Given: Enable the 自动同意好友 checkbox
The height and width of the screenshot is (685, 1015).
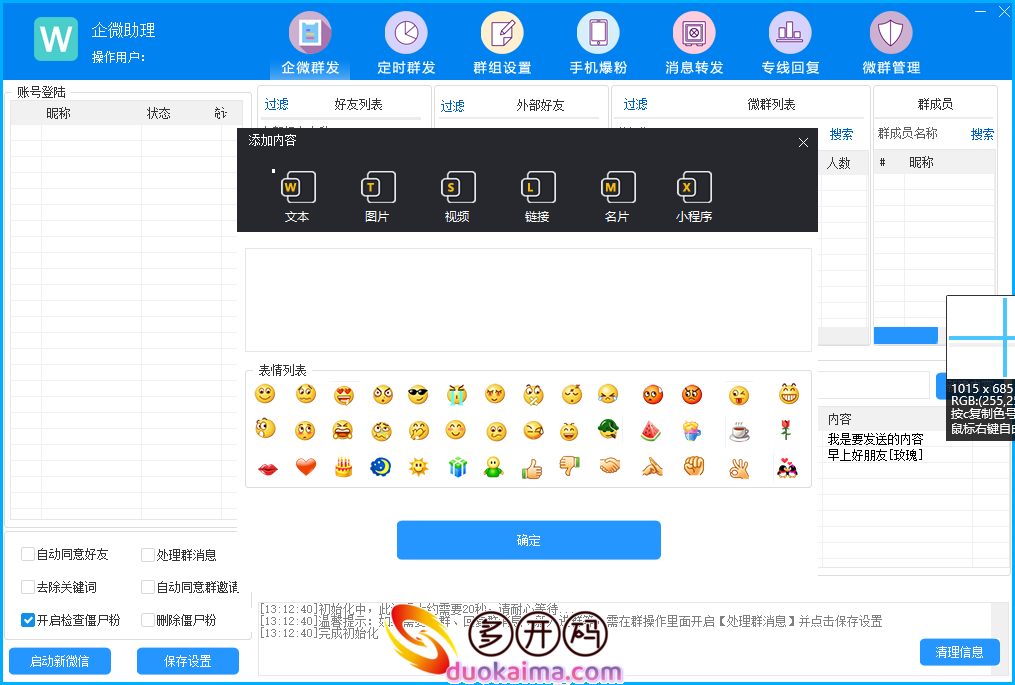Looking at the screenshot, I should (x=28, y=555).
